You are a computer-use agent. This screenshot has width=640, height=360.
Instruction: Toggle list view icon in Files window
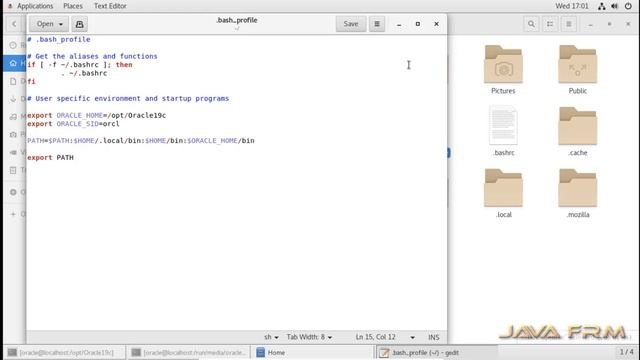[550, 24]
